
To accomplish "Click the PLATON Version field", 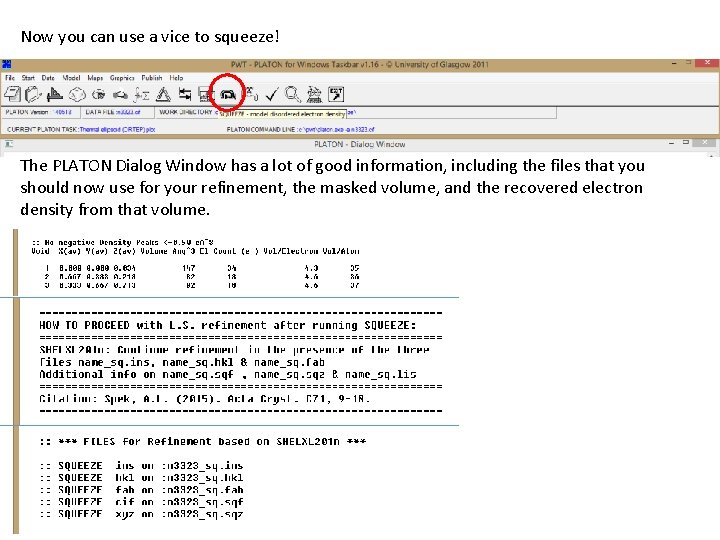I will pyautogui.click(x=40, y=112).
